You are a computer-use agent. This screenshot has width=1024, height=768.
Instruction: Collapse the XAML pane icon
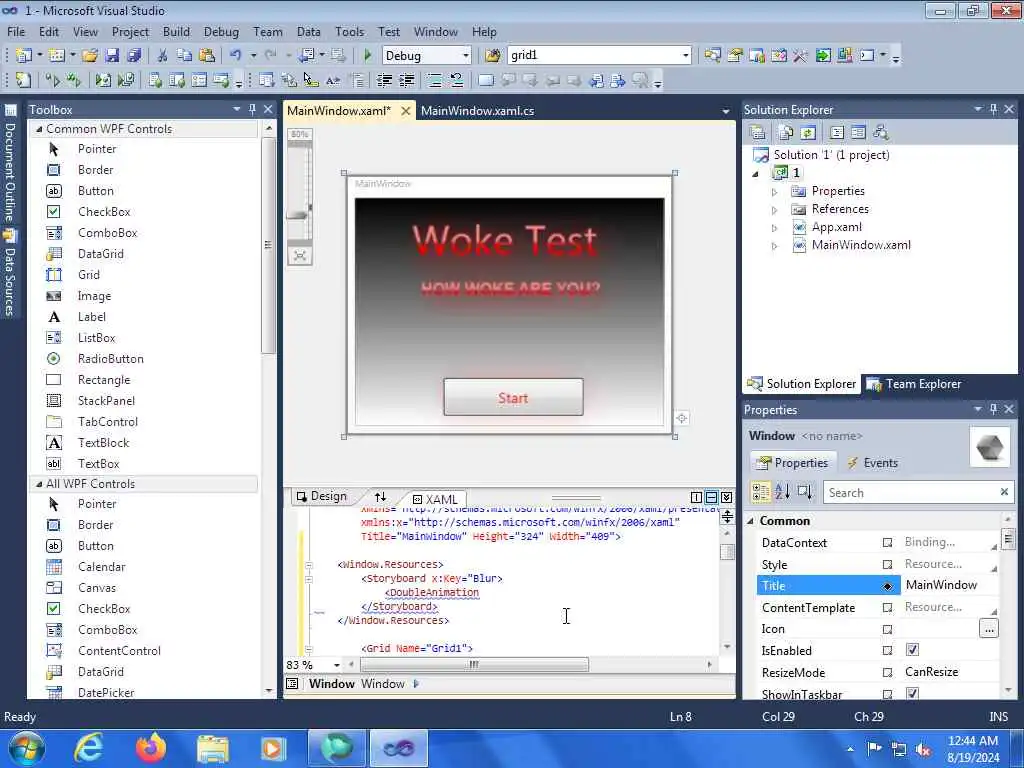click(726, 498)
